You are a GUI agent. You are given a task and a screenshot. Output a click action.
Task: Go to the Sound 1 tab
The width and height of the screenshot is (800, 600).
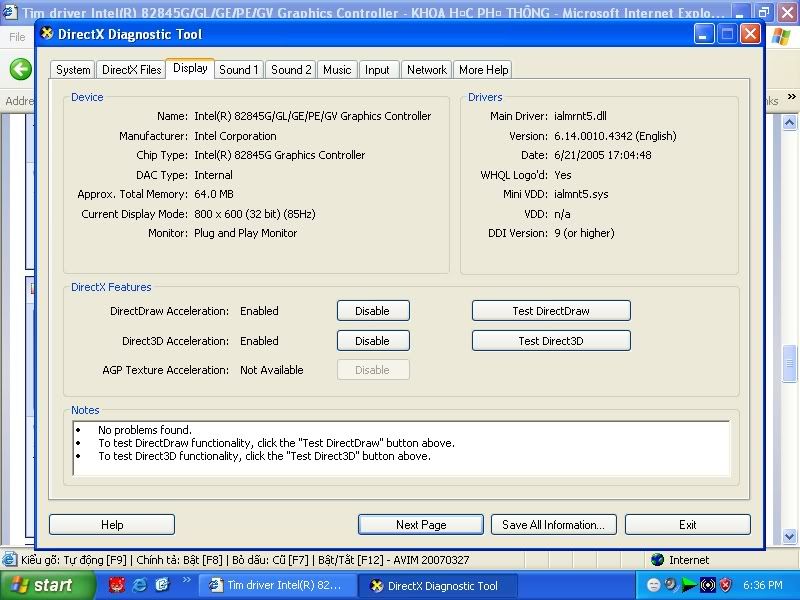pos(238,70)
